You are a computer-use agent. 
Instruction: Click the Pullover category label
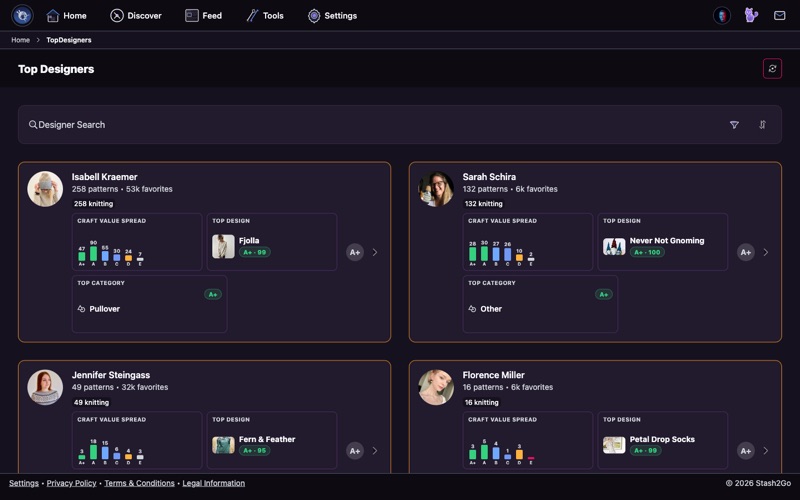point(105,309)
